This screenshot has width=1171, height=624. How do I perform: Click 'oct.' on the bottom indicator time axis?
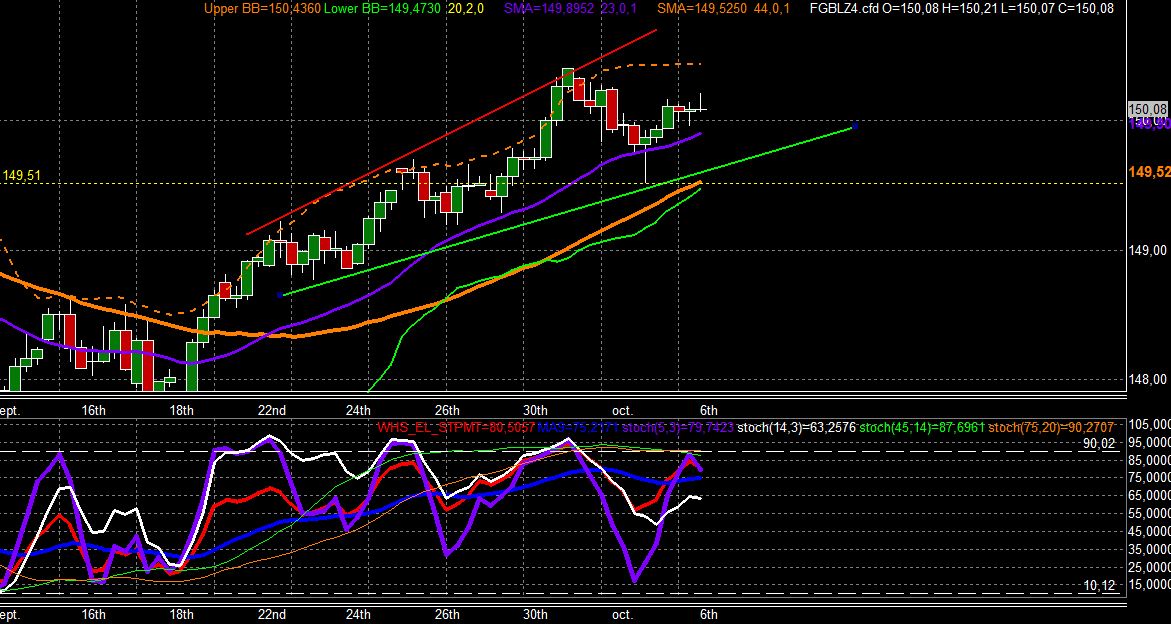[x=622, y=615]
